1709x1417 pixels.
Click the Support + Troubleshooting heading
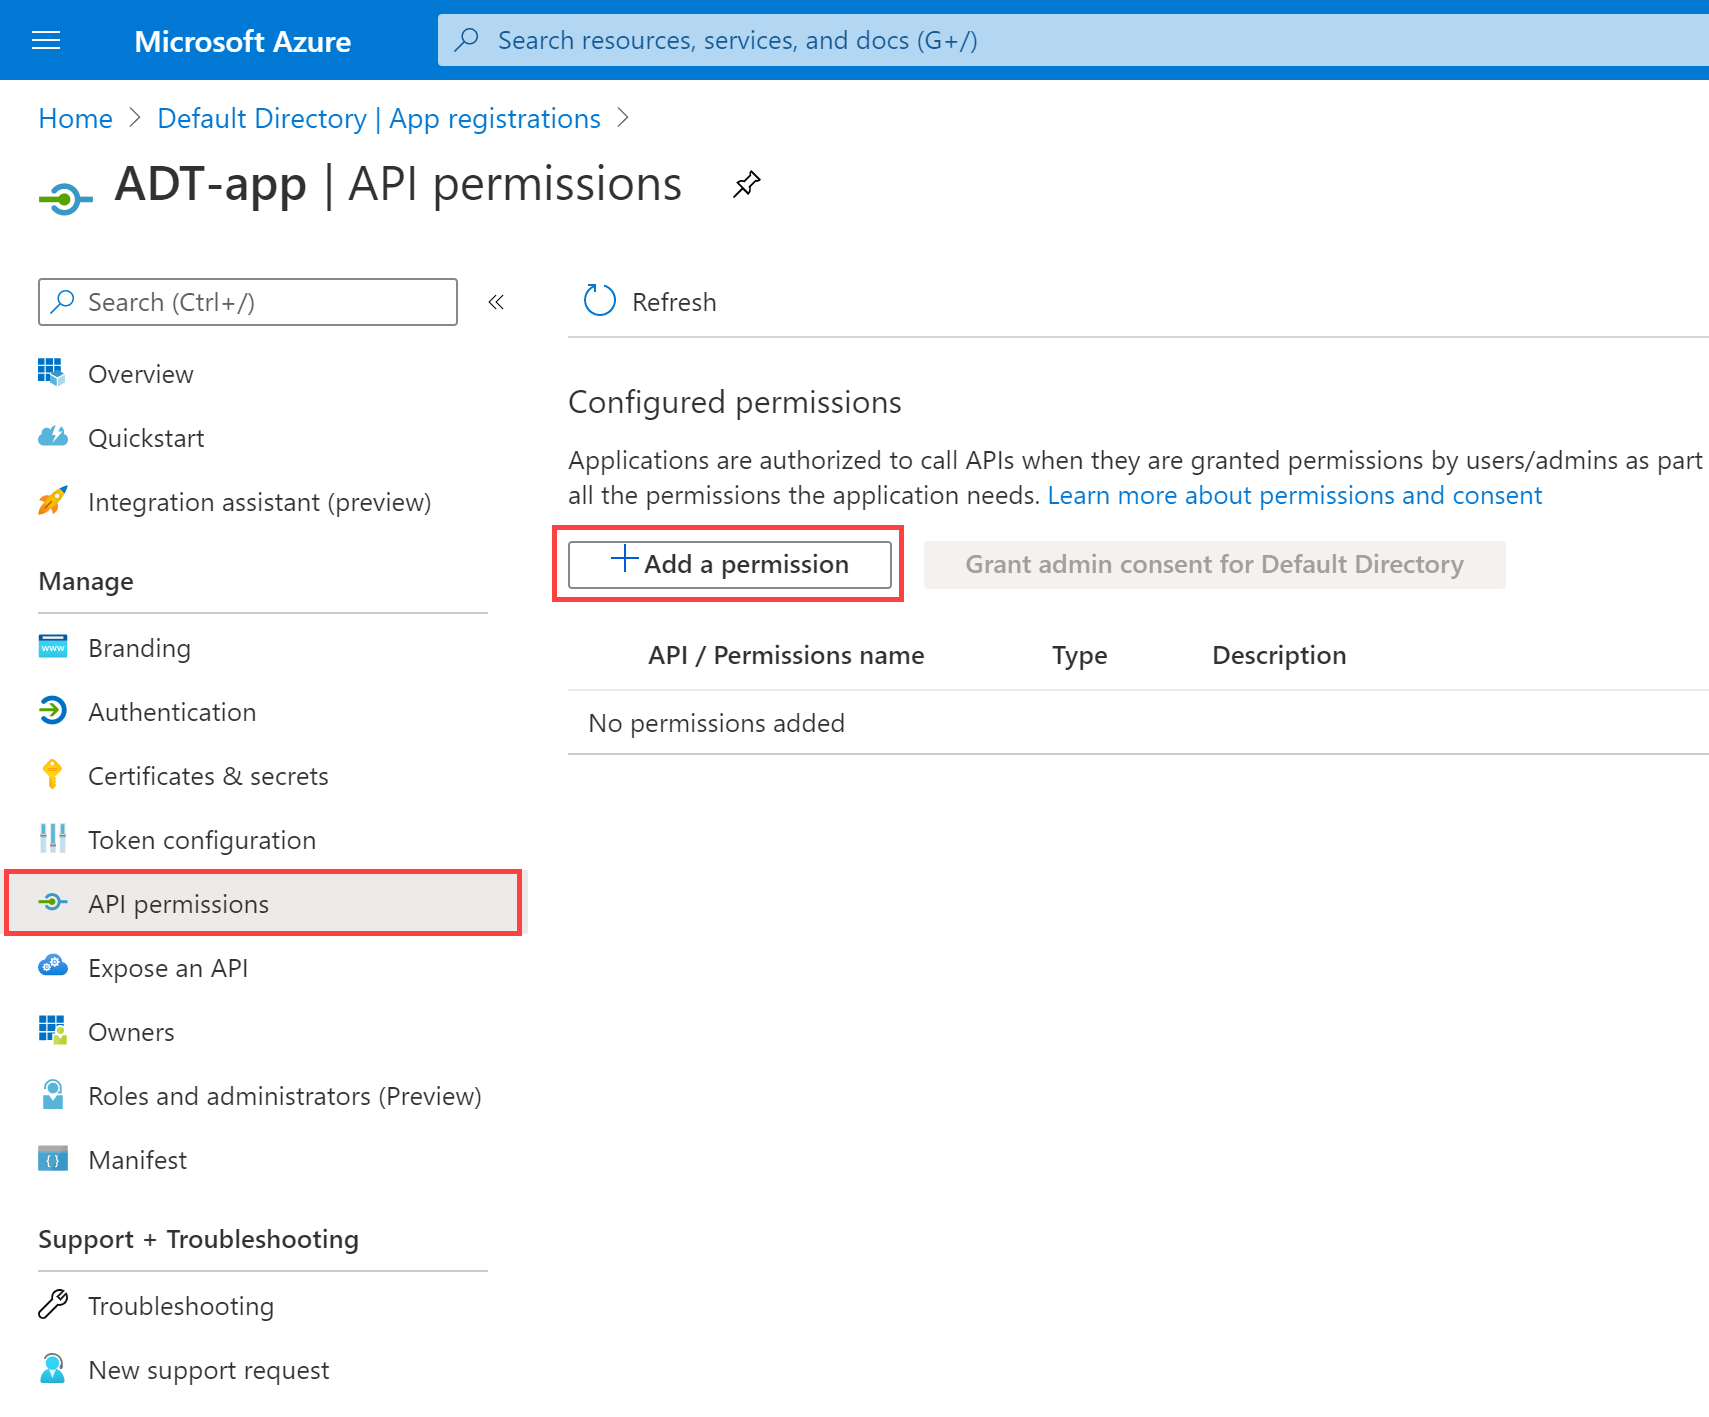tap(198, 1239)
